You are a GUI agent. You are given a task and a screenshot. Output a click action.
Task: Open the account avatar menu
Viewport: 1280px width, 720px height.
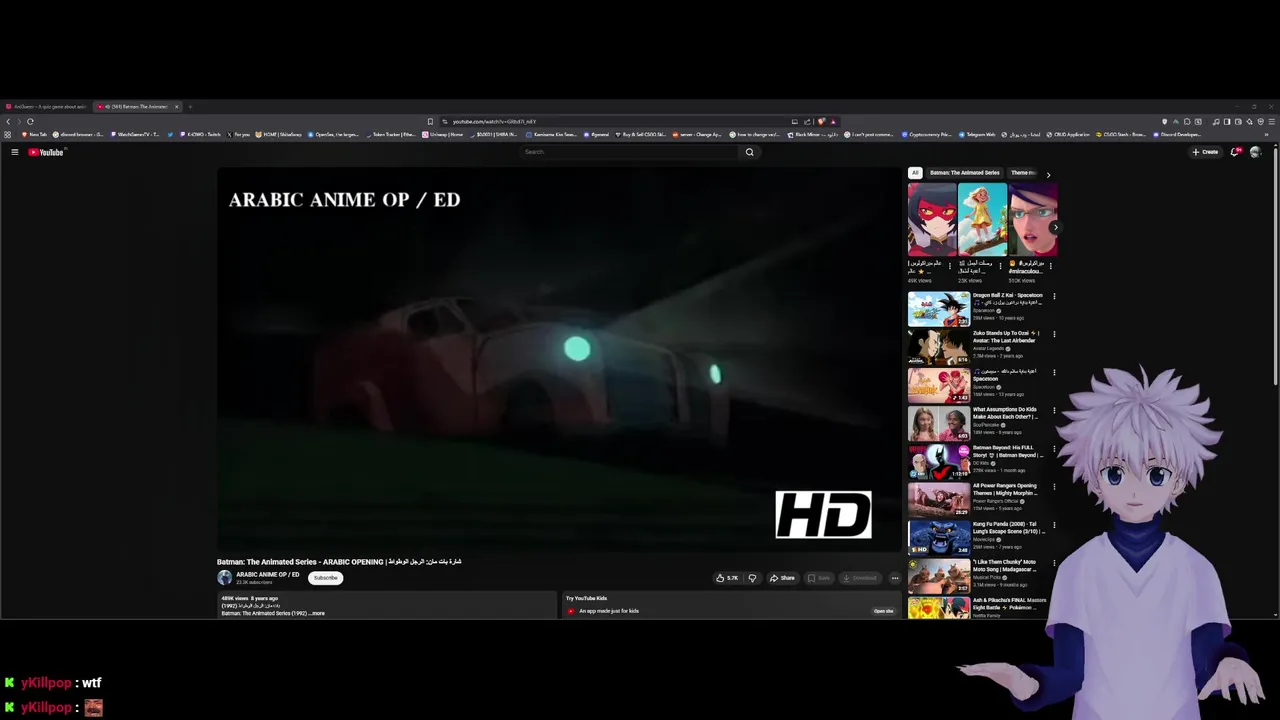point(1255,152)
